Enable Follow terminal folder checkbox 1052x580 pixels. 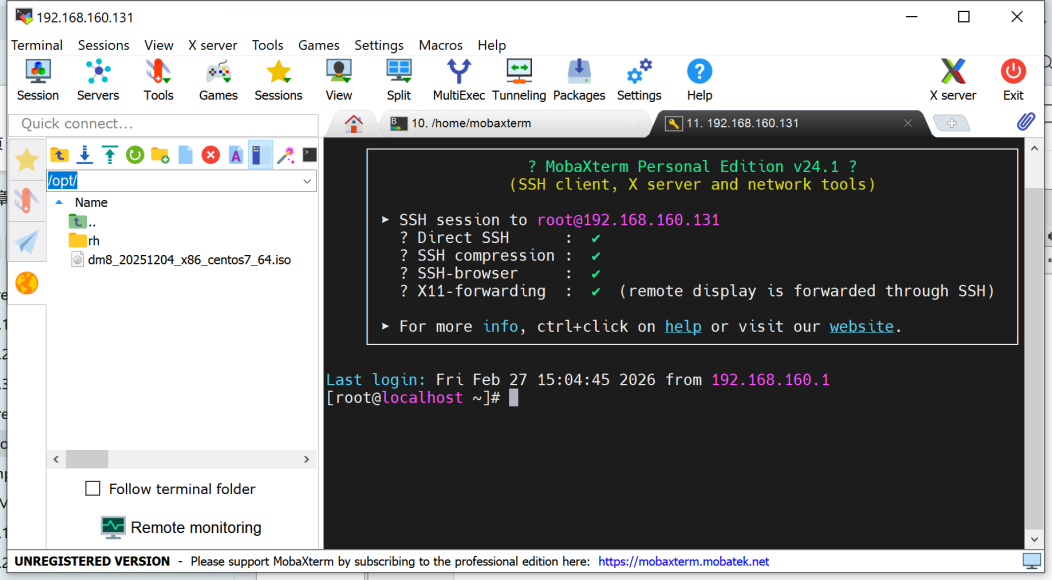(x=93, y=488)
